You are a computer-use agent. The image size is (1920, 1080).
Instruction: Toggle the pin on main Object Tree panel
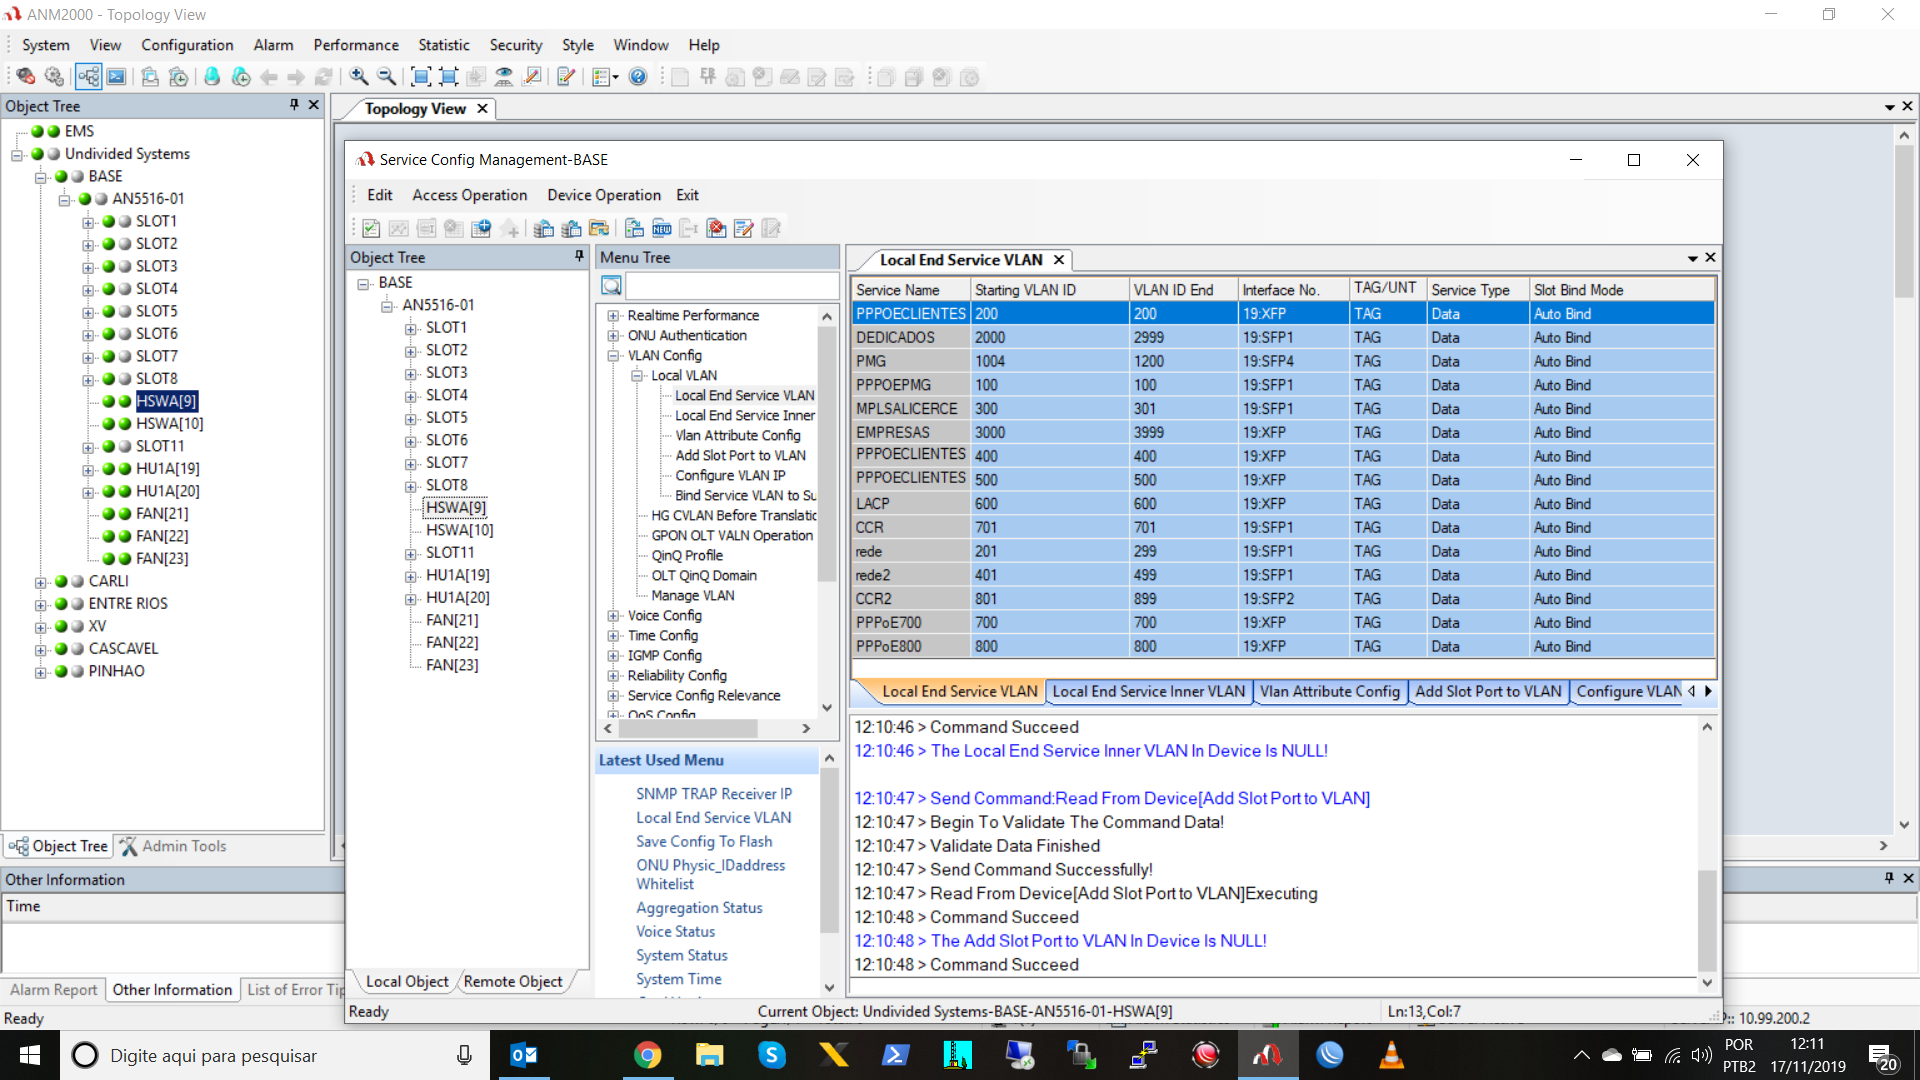(294, 105)
